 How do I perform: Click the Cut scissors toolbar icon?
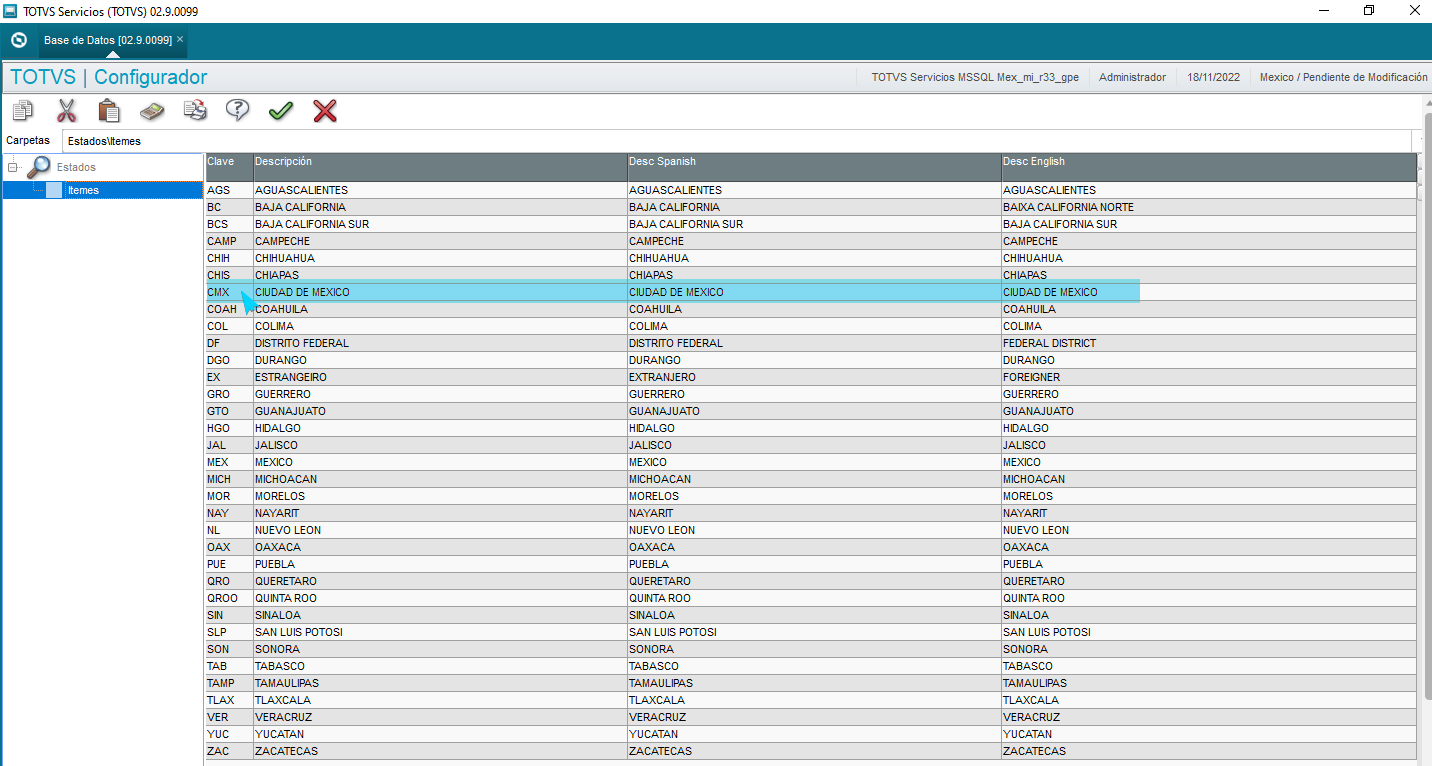pyautogui.click(x=66, y=110)
